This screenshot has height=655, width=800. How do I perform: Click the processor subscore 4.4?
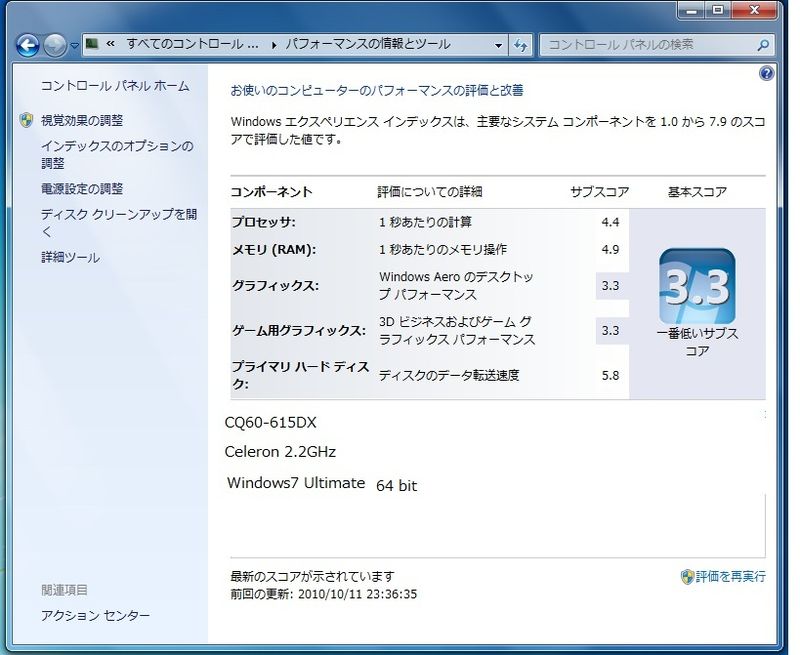tap(610, 222)
